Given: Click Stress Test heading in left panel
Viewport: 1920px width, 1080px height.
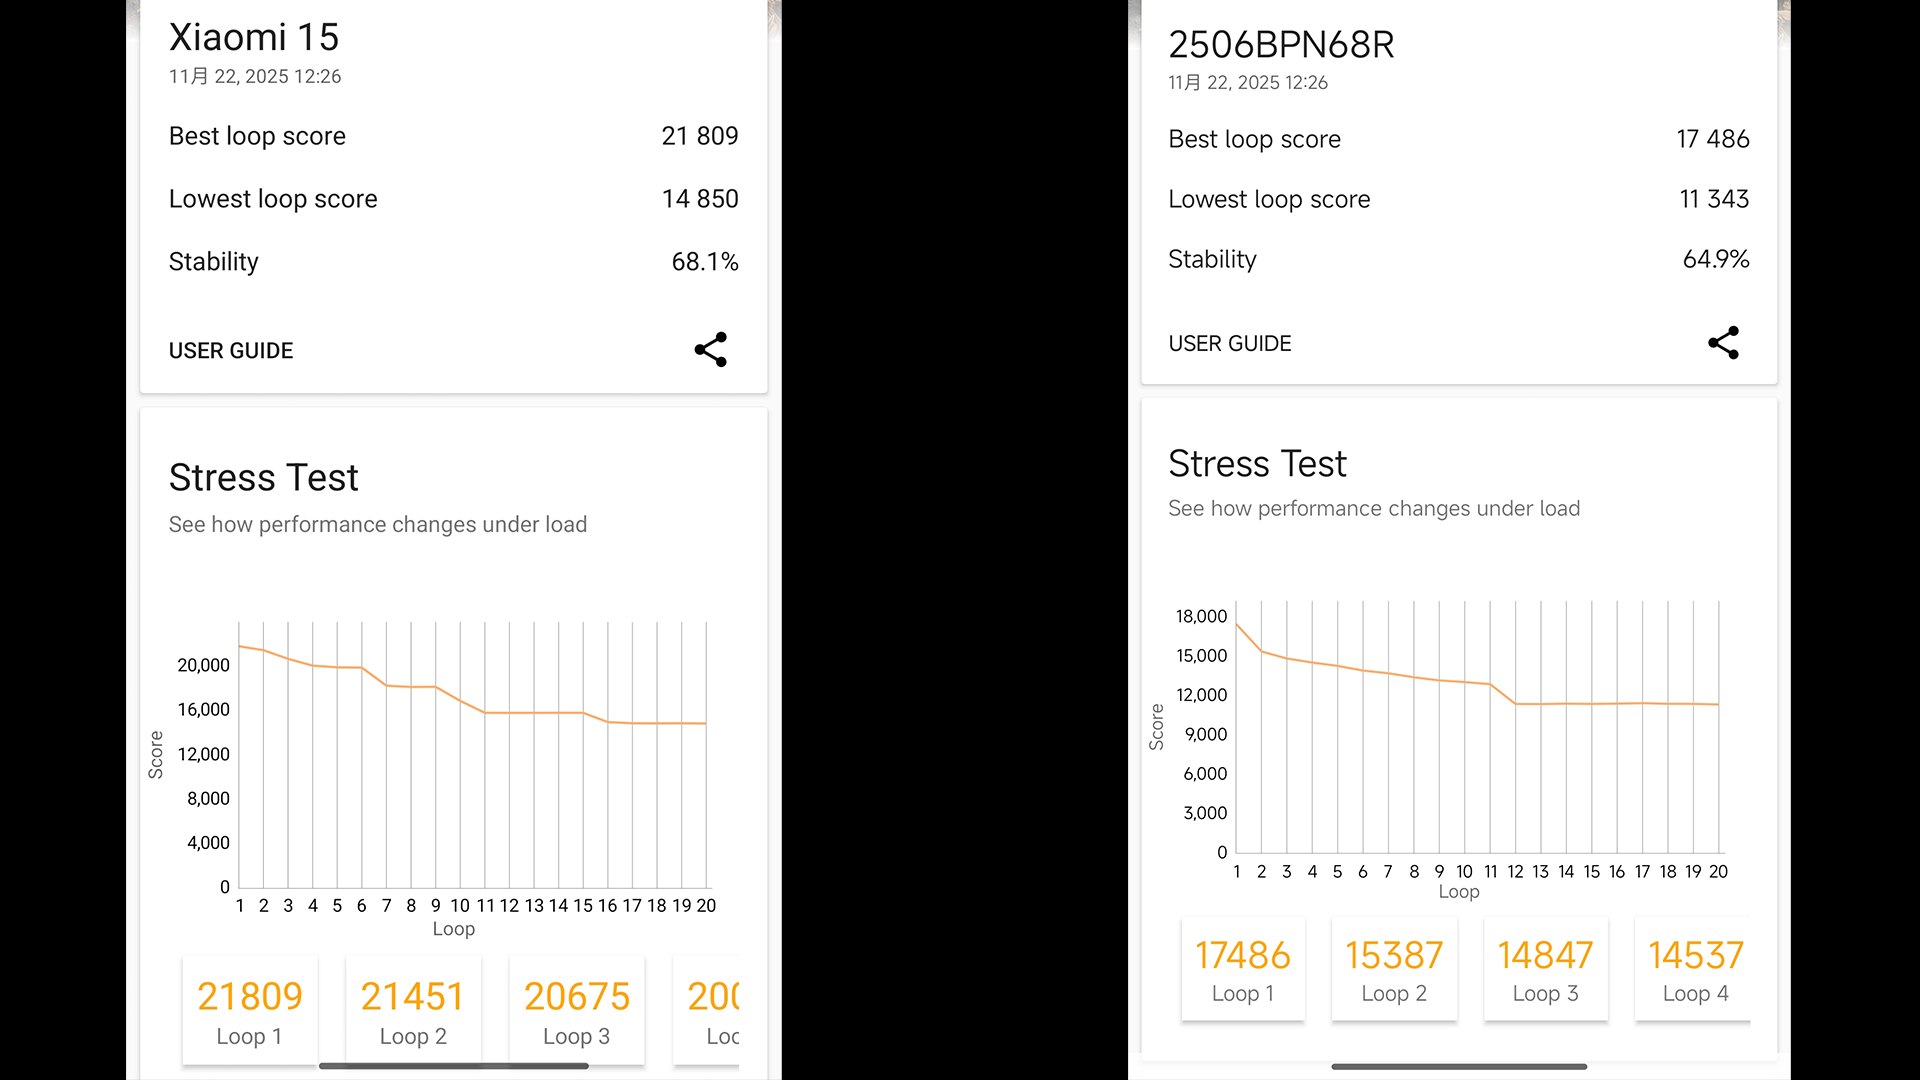Looking at the screenshot, I should [263, 478].
